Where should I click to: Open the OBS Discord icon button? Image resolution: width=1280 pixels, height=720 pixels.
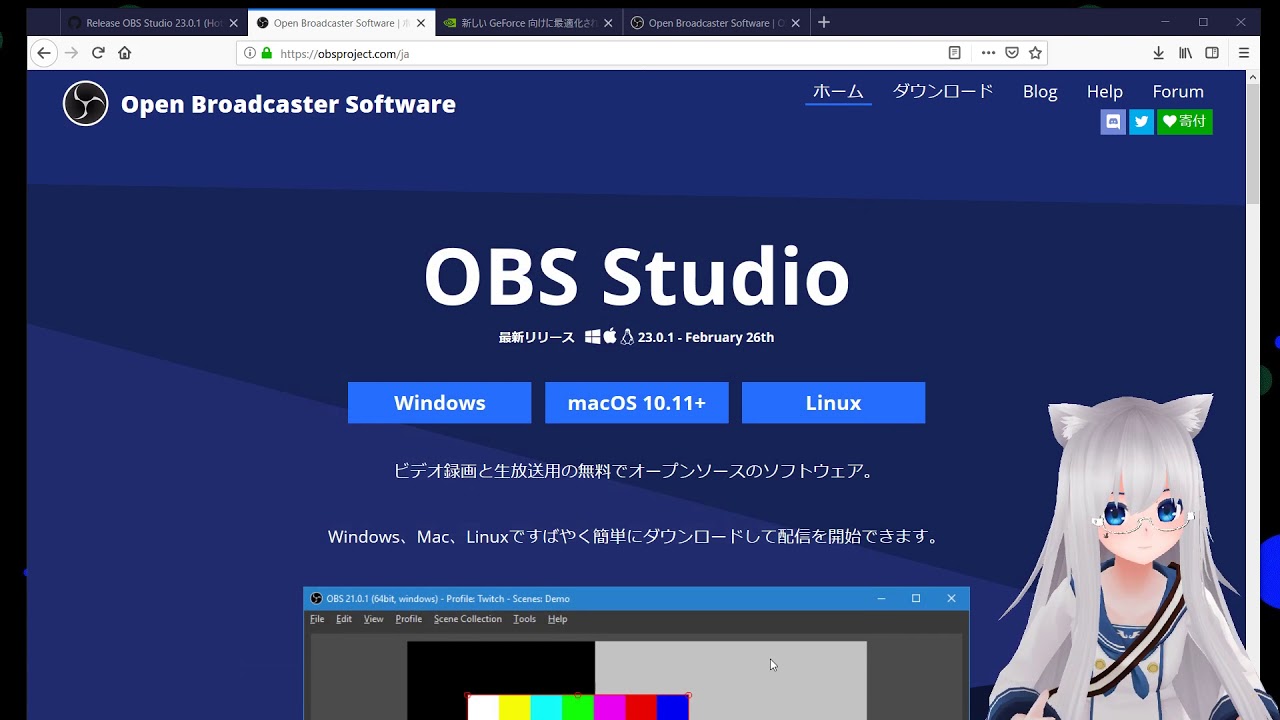tap(1113, 122)
